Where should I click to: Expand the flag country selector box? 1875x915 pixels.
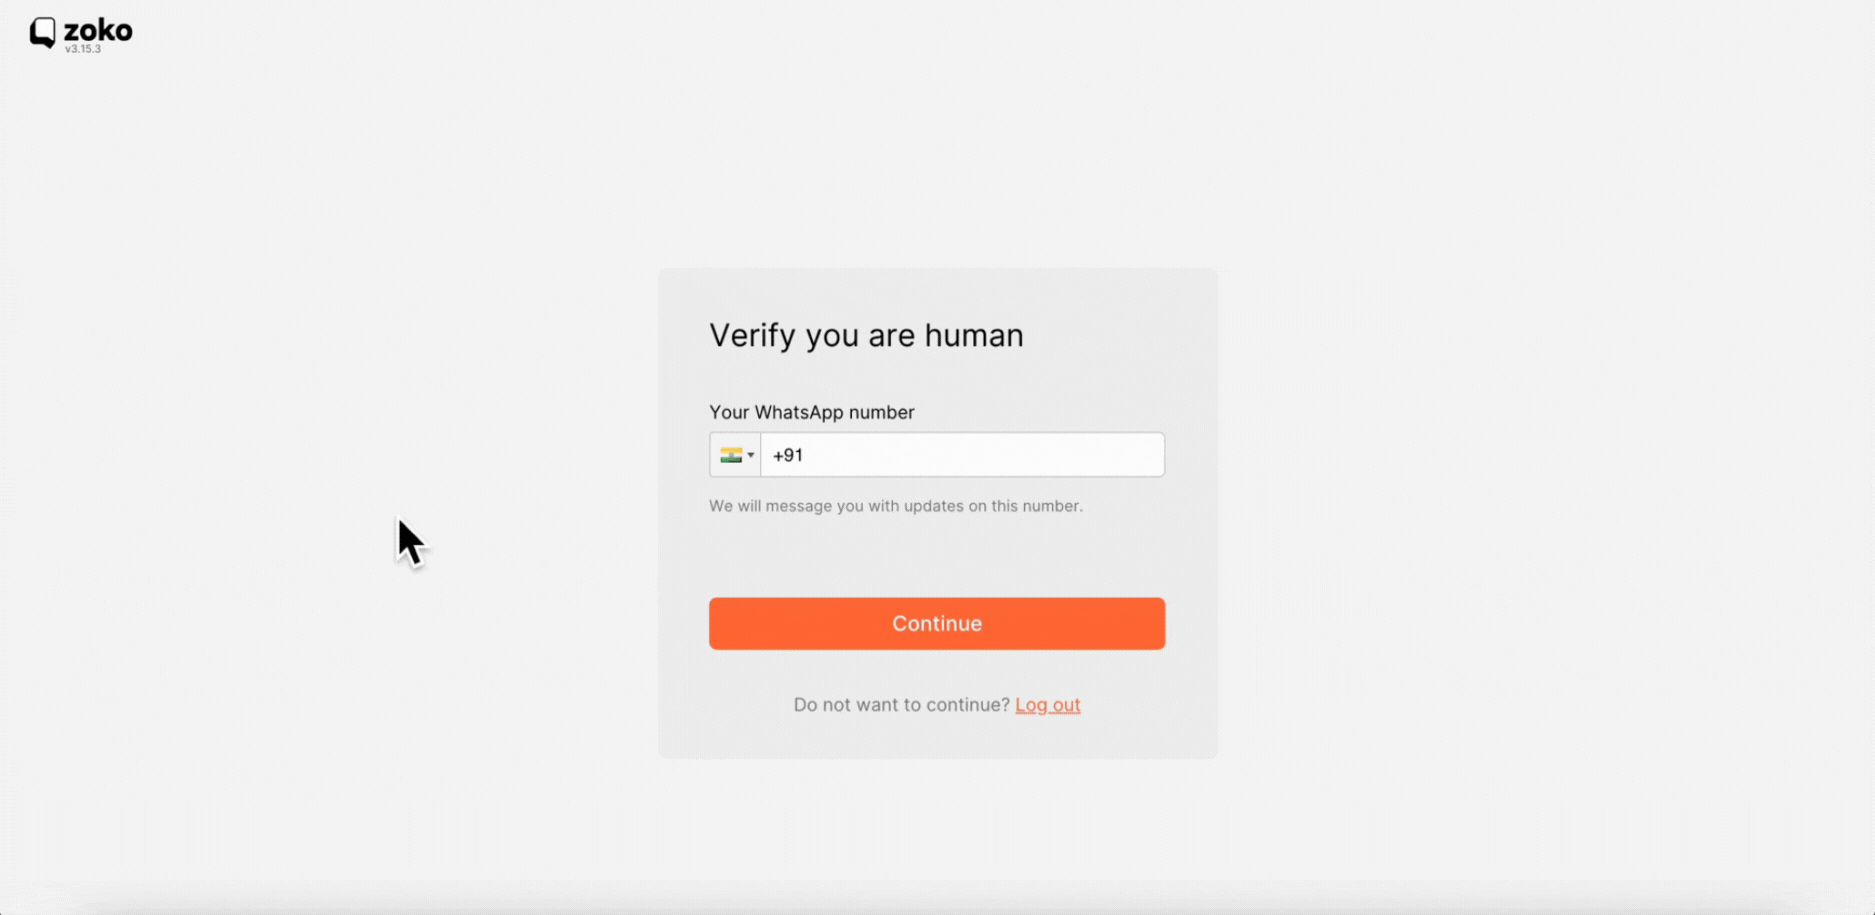[x=735, y=455]
